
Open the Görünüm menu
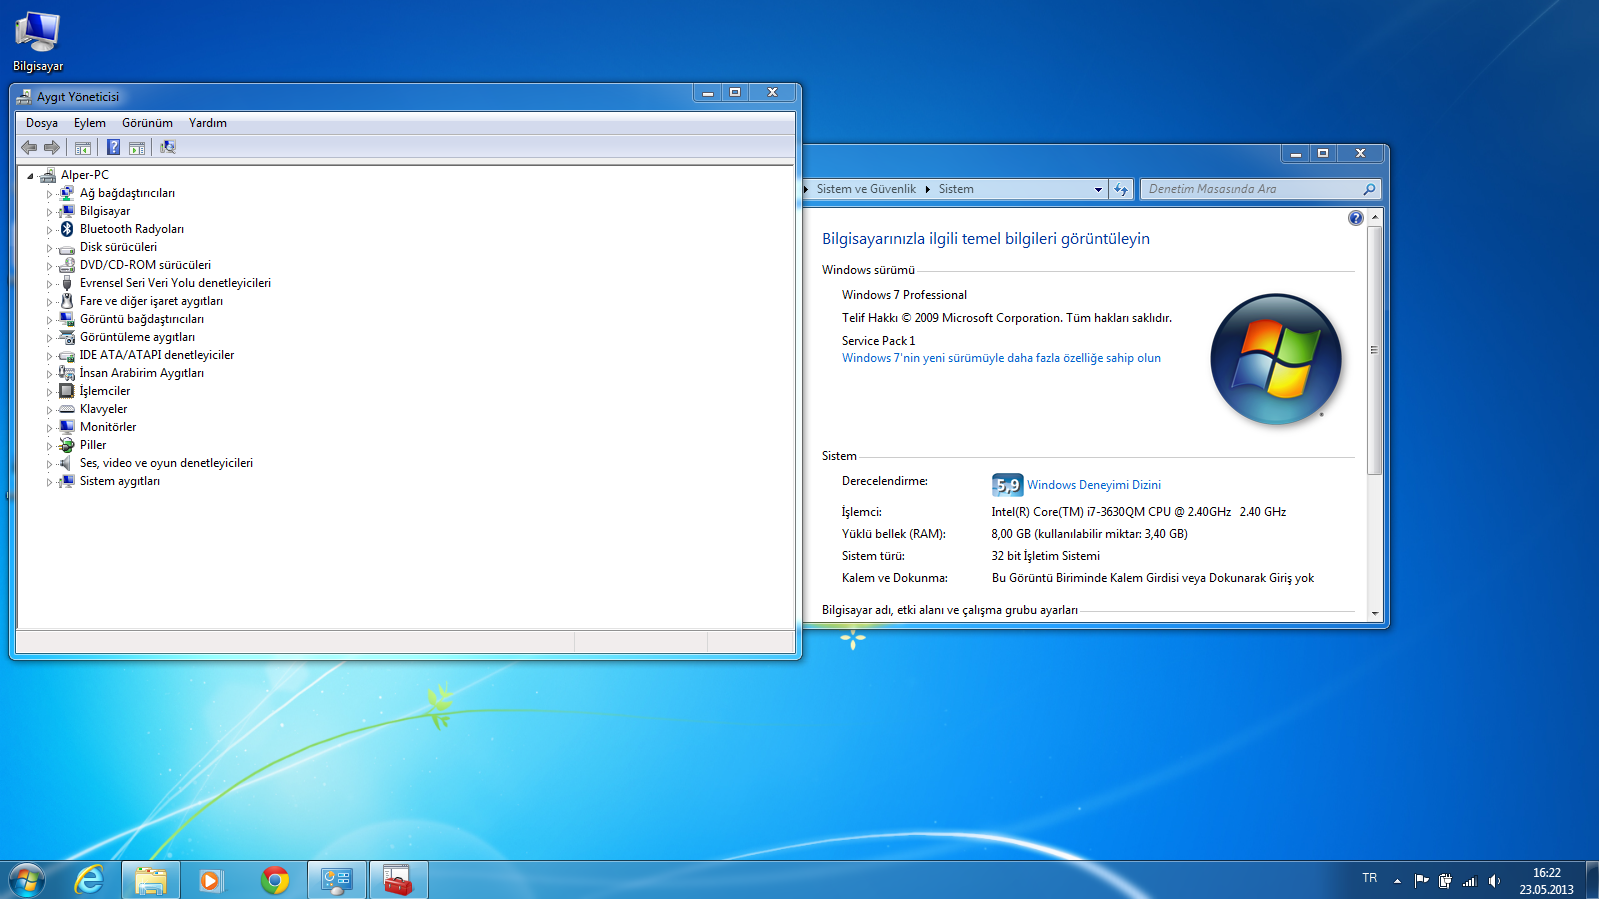coord(147,123)
